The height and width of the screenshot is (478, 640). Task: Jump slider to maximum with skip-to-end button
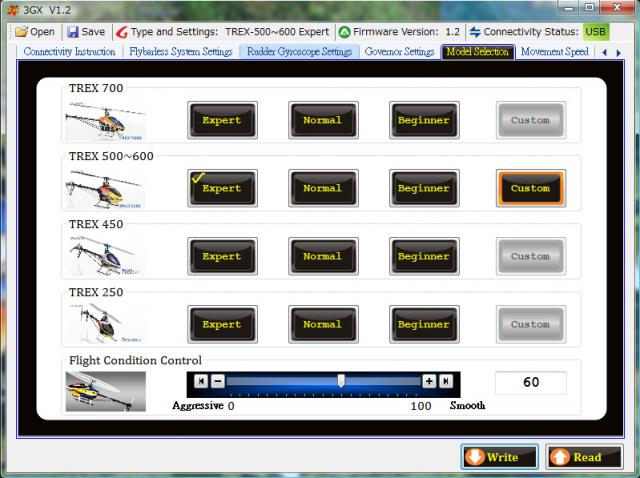click(x=446, y=381)
